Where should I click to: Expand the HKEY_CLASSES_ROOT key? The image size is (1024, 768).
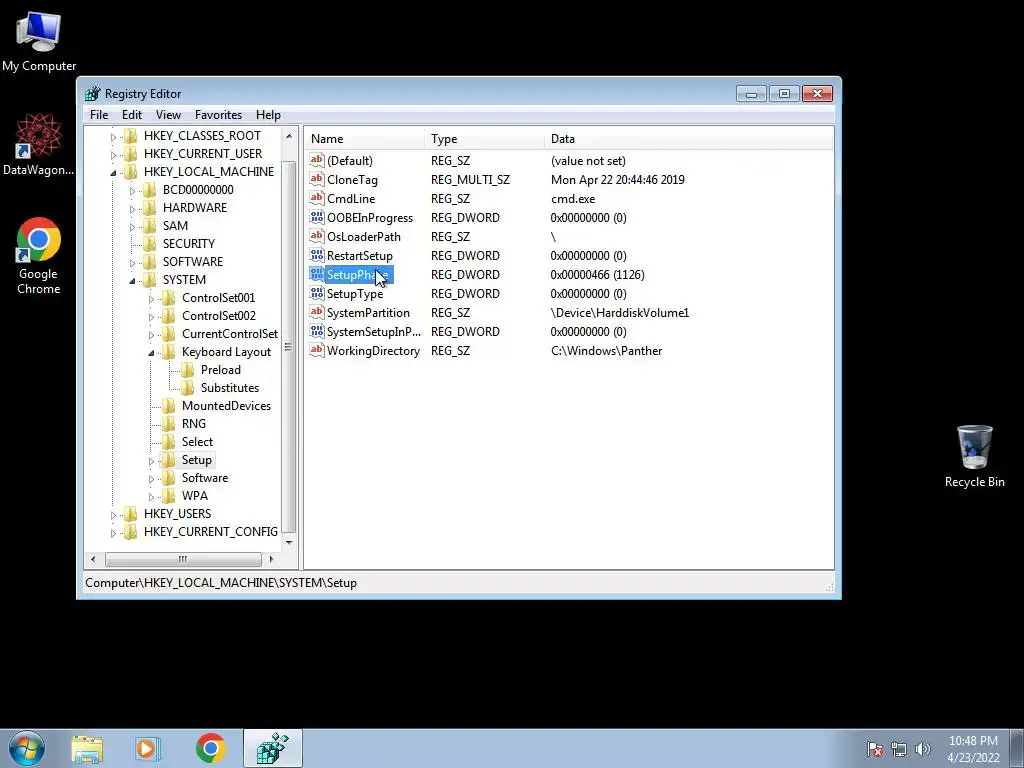(113, 136)
